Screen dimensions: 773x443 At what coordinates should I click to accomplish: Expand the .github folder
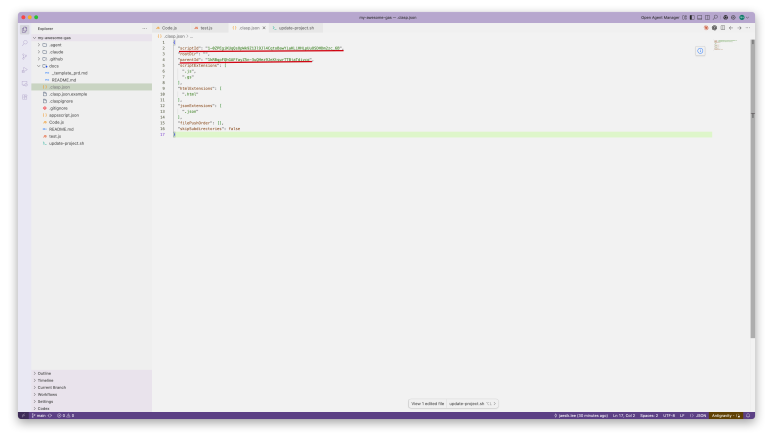56,59
